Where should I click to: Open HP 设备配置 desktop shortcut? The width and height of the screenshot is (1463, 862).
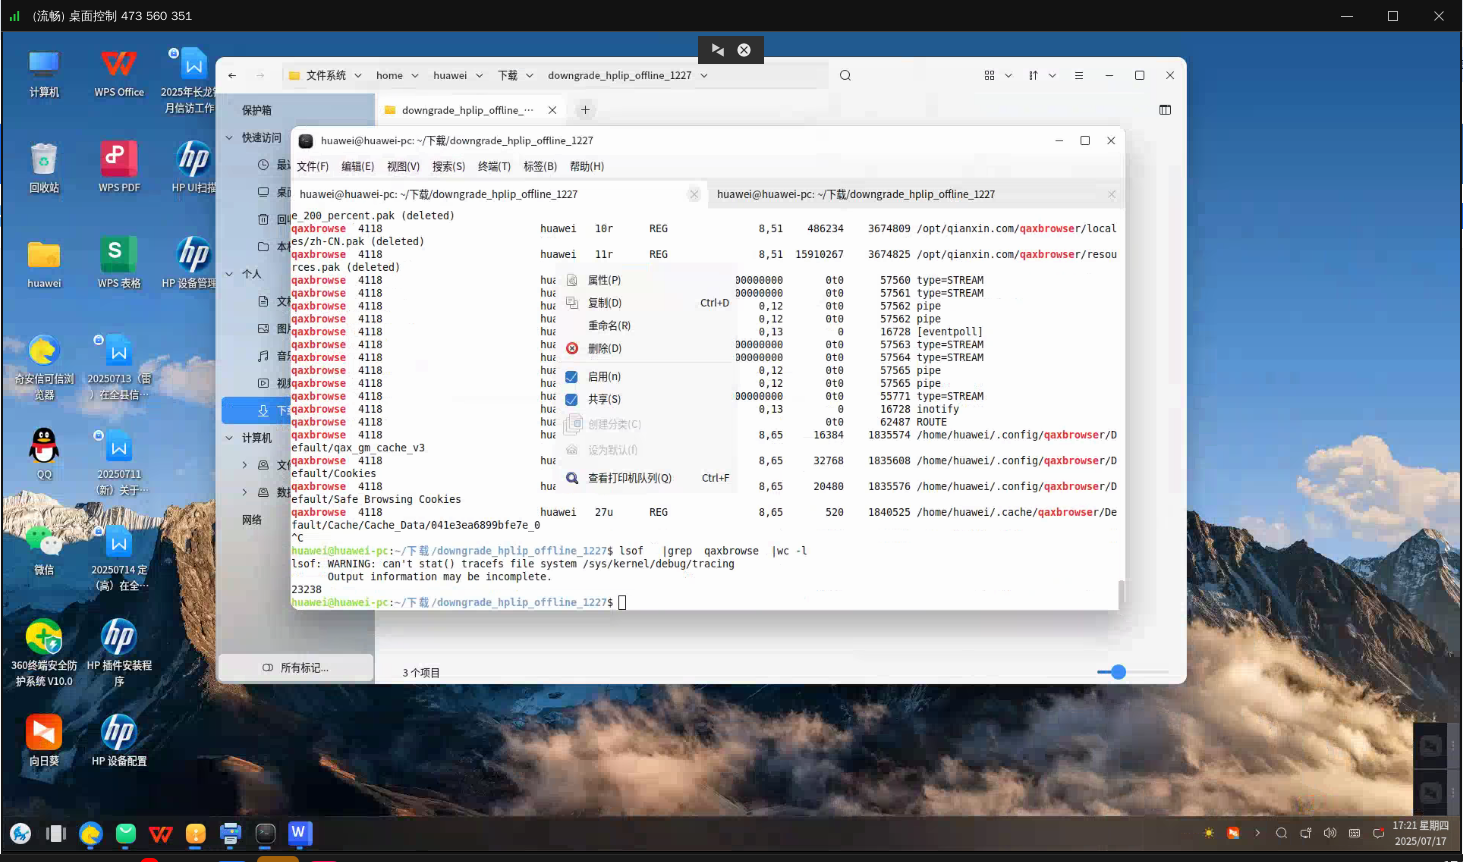tap(119, 733)
